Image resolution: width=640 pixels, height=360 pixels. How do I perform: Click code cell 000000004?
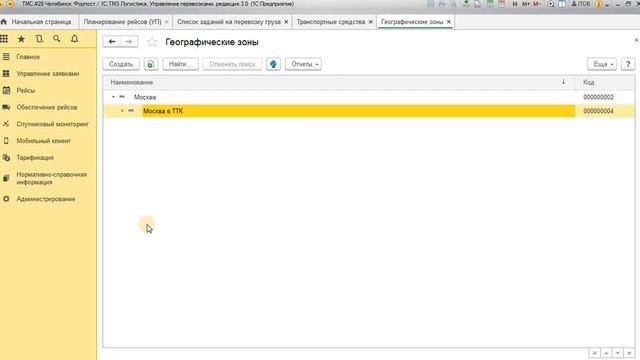(598, 111)
